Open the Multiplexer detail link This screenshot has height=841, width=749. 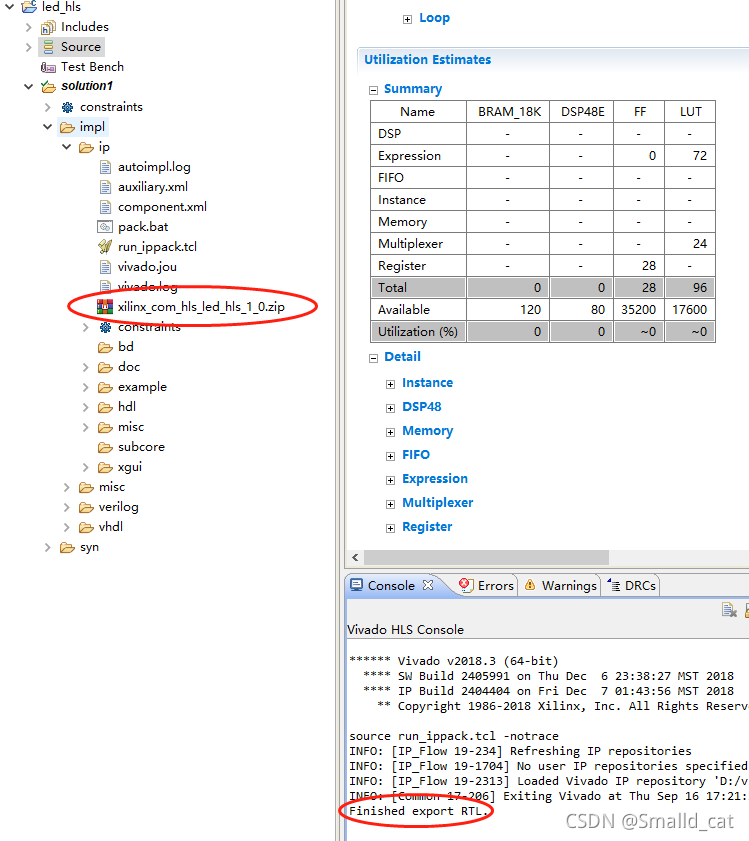[438, 503]
